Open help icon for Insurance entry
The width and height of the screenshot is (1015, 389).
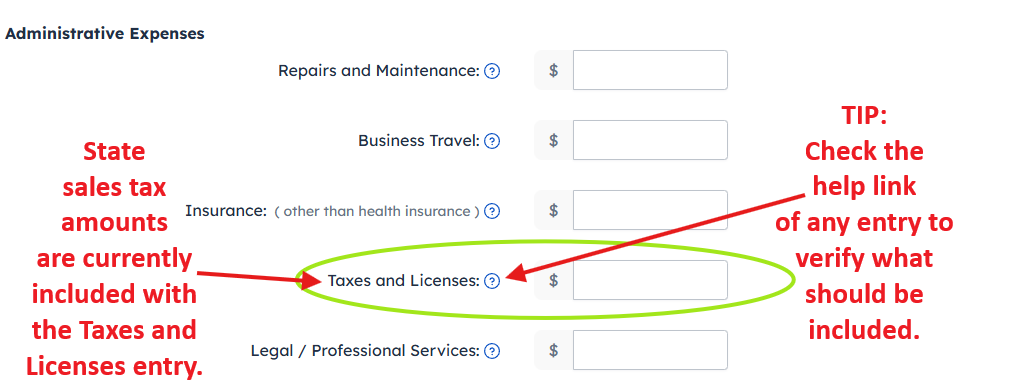point(492,211)
